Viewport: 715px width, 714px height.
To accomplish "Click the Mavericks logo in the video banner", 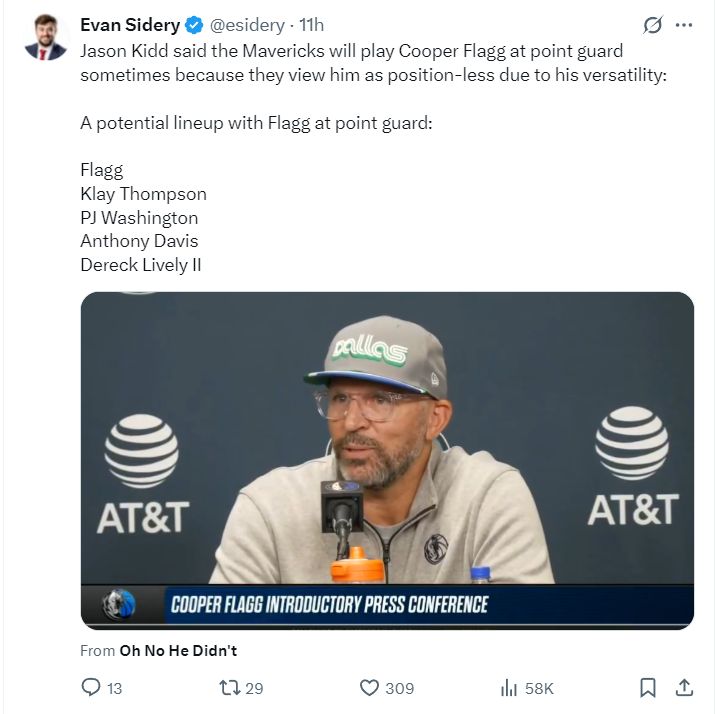I will (118, 605).
